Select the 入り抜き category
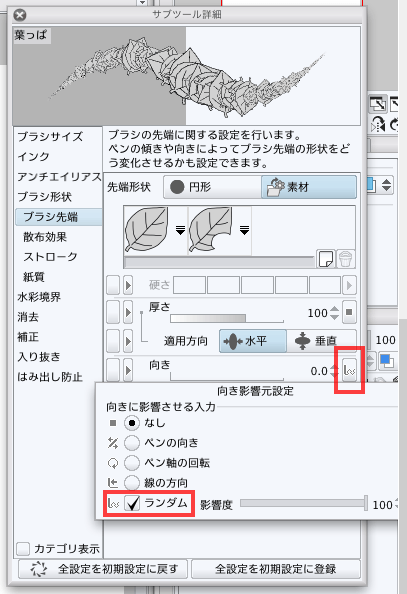The width and height of the screenshot is (407, 594). [x=39, y=357]
